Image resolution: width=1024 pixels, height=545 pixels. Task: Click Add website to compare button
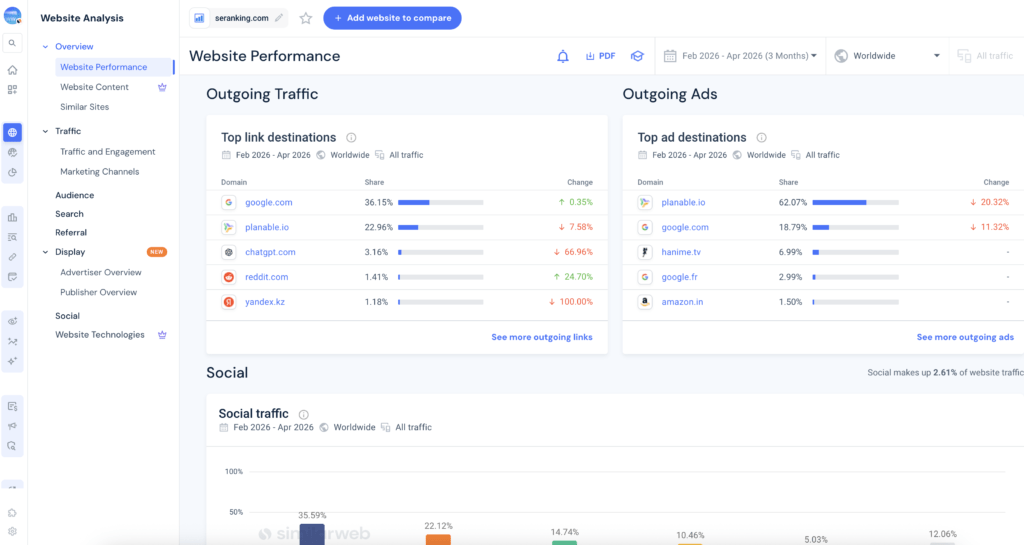(x=392, y=18)
